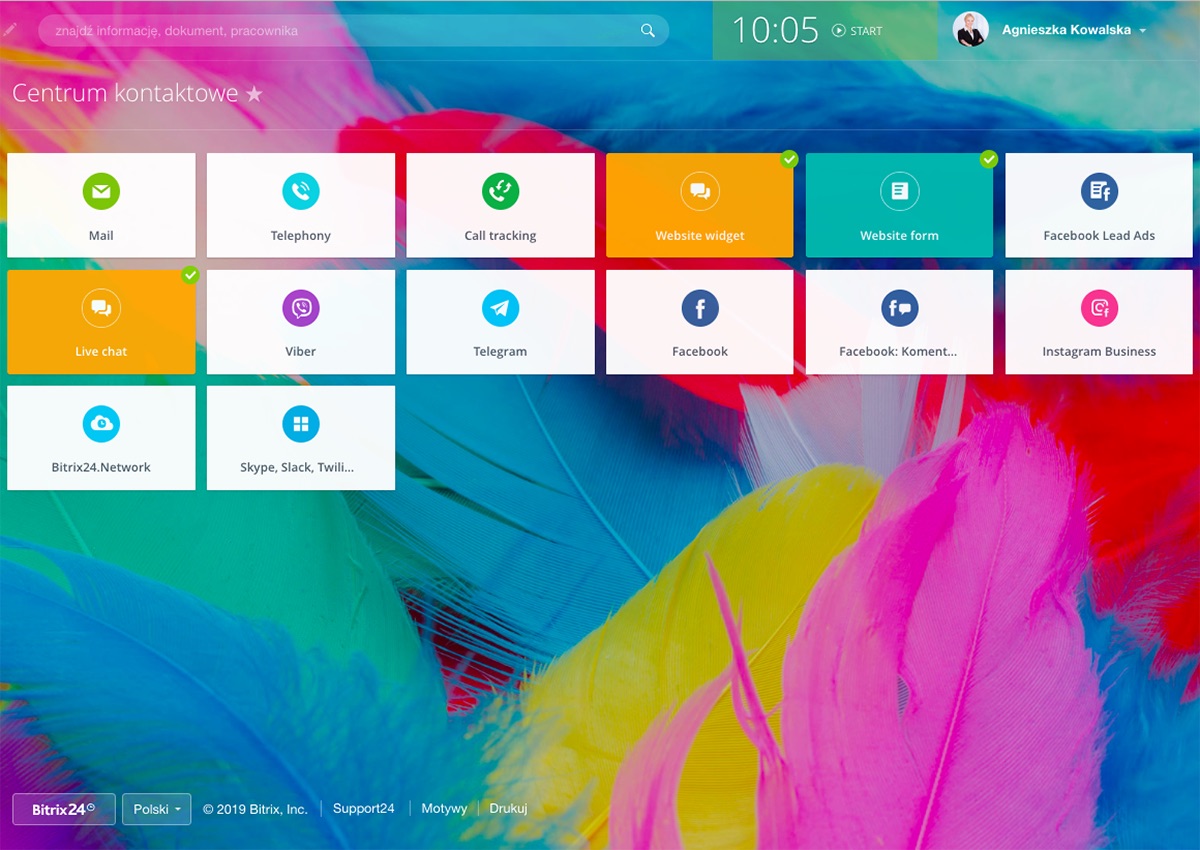The image size is (1200, 850).
Task: Click the Telephony phone icon
Action: (x=300, y=191)
